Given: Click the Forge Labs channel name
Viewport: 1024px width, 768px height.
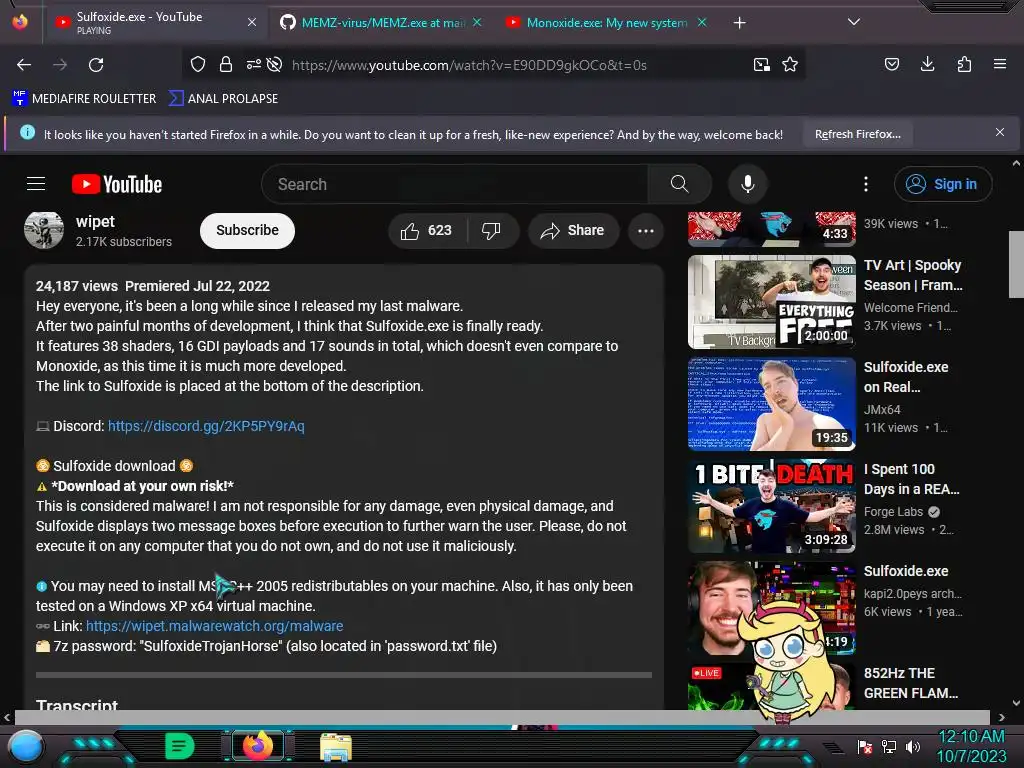Looking at the screenshot, I should (x=895, y=511).
